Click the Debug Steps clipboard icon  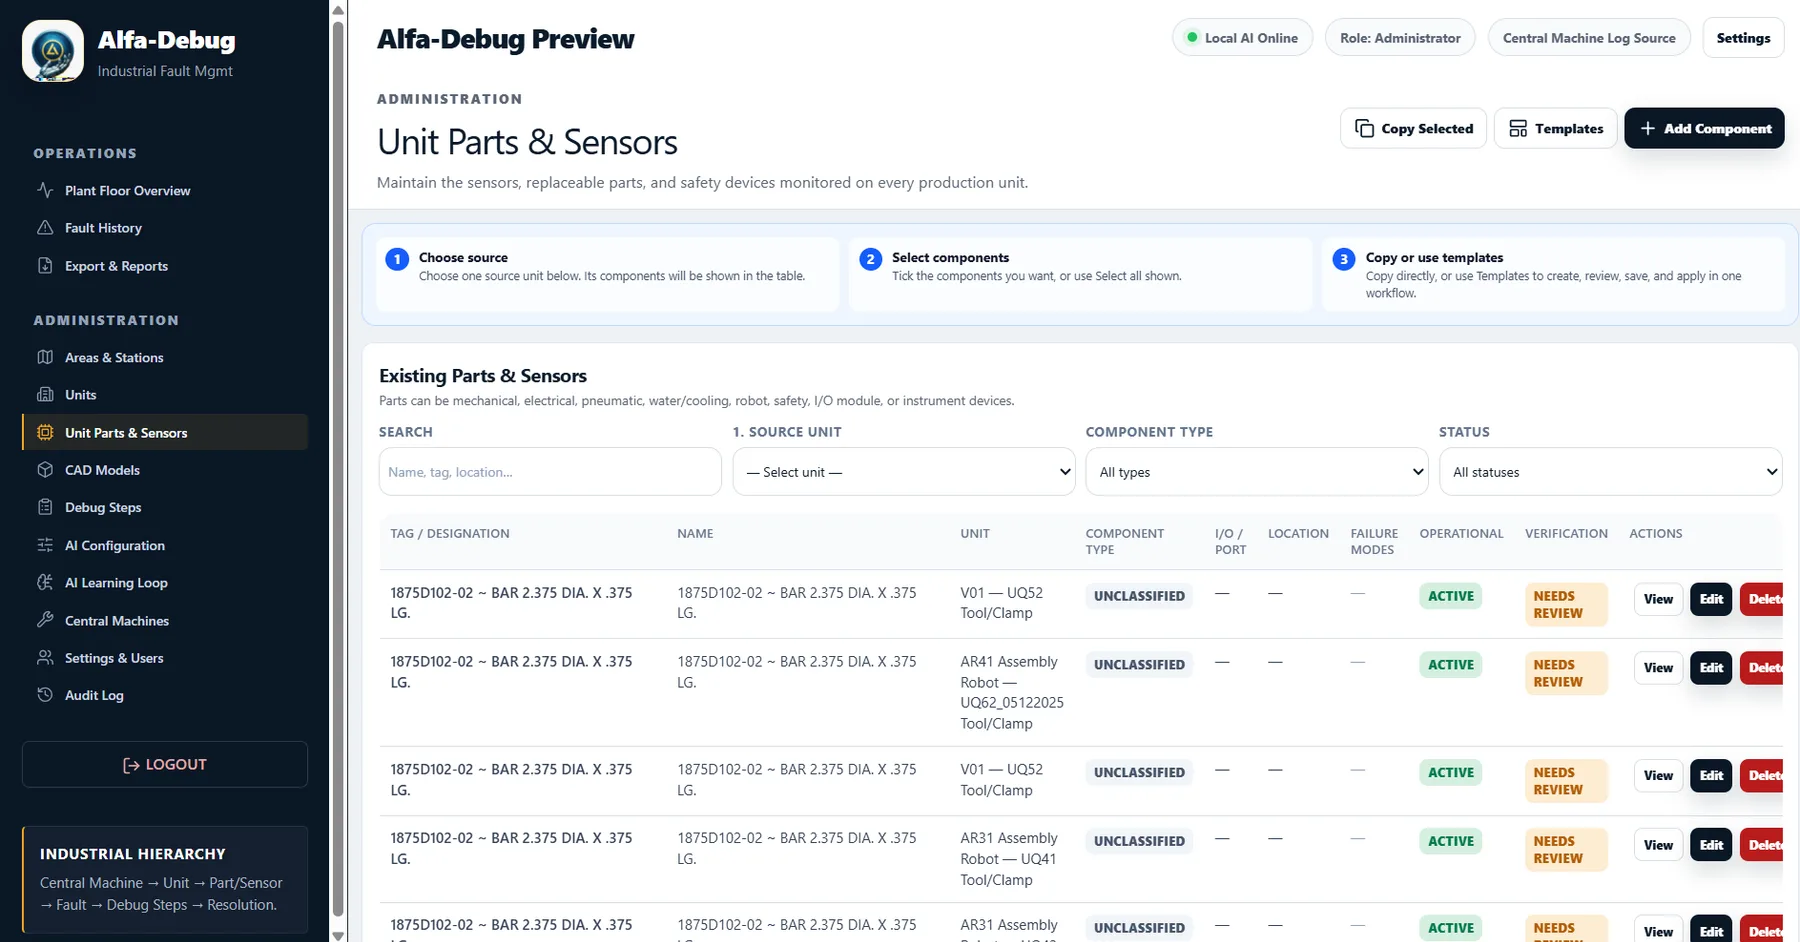pos(45,507)
